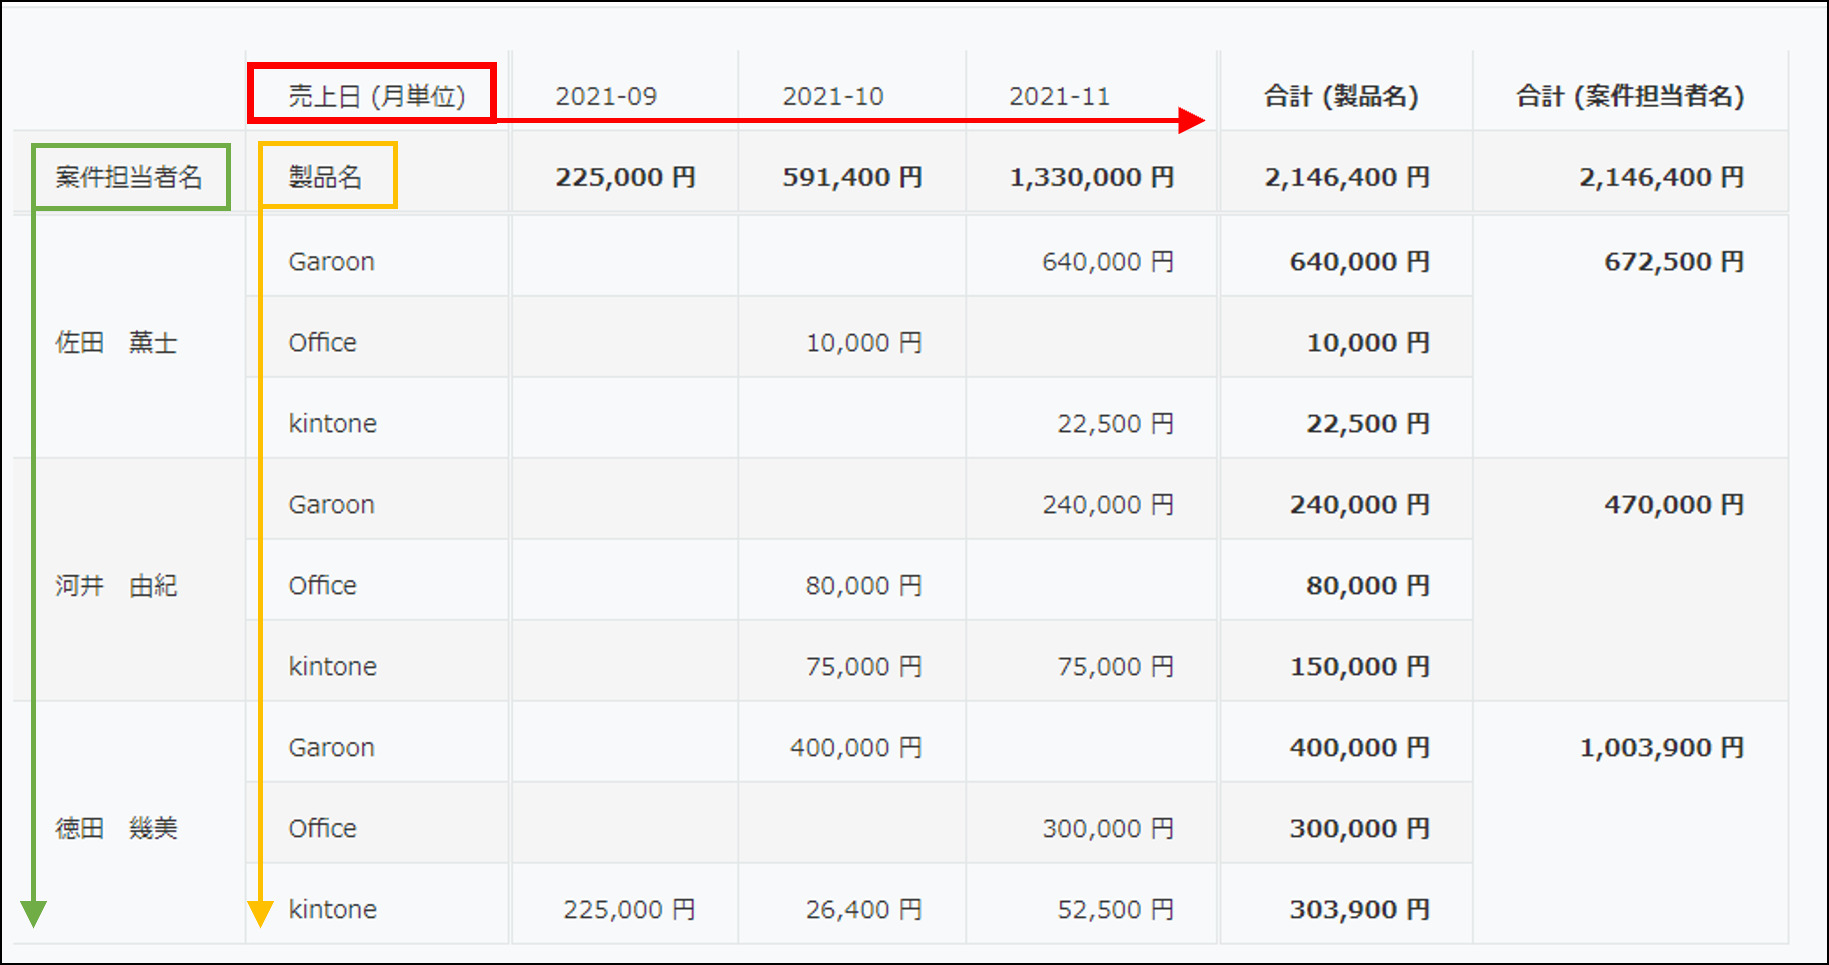The height and width of the screenshot is (965, 1829).
Task: Select the 河井 由紀 row label
Action: [x=116, y=585]
